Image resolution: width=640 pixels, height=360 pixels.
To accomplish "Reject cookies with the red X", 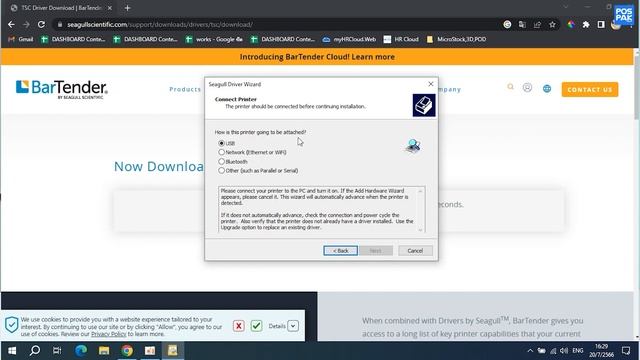I will coord(239,326).
